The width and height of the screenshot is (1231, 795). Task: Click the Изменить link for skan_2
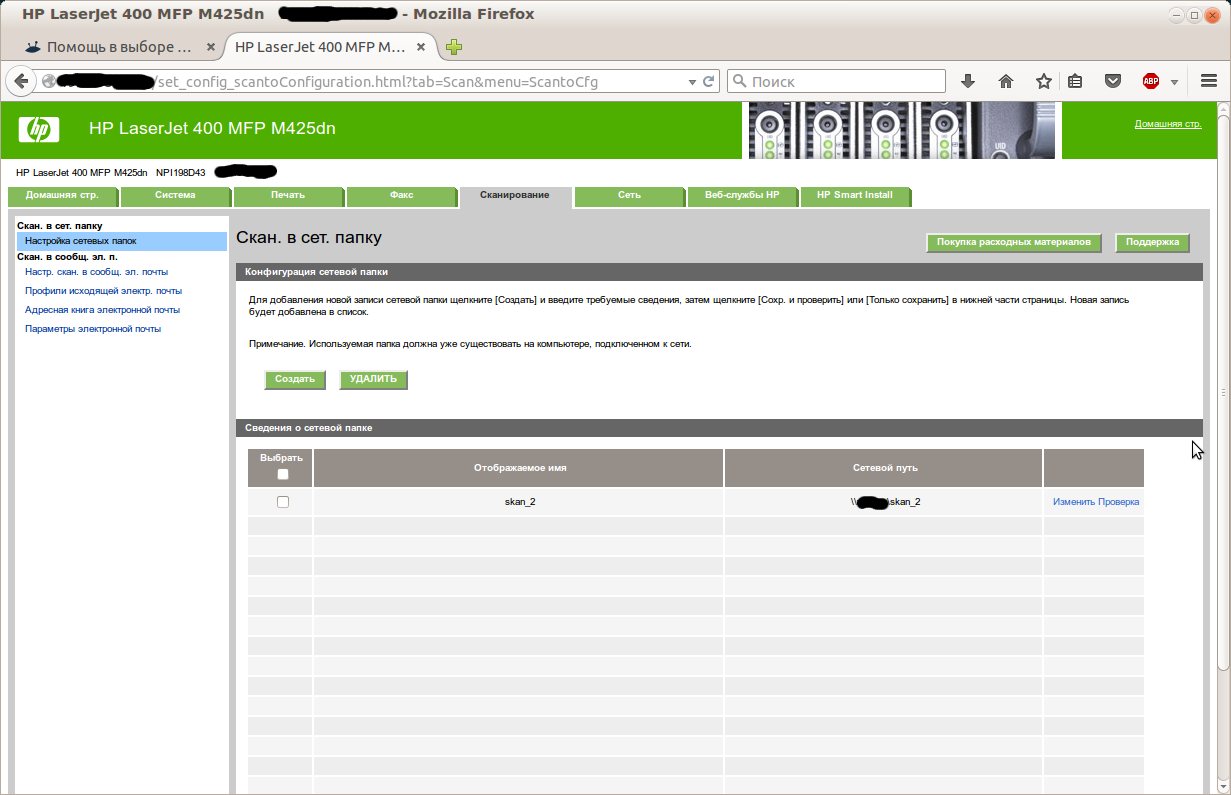1074,502
